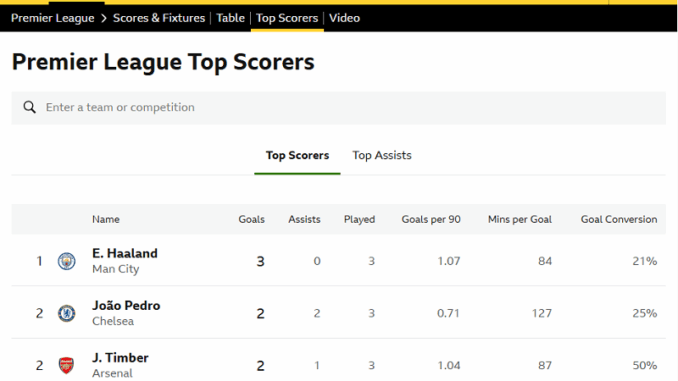The image size is (678, 381).
Task: Click the Assists column header
Action: click(304, 219)
